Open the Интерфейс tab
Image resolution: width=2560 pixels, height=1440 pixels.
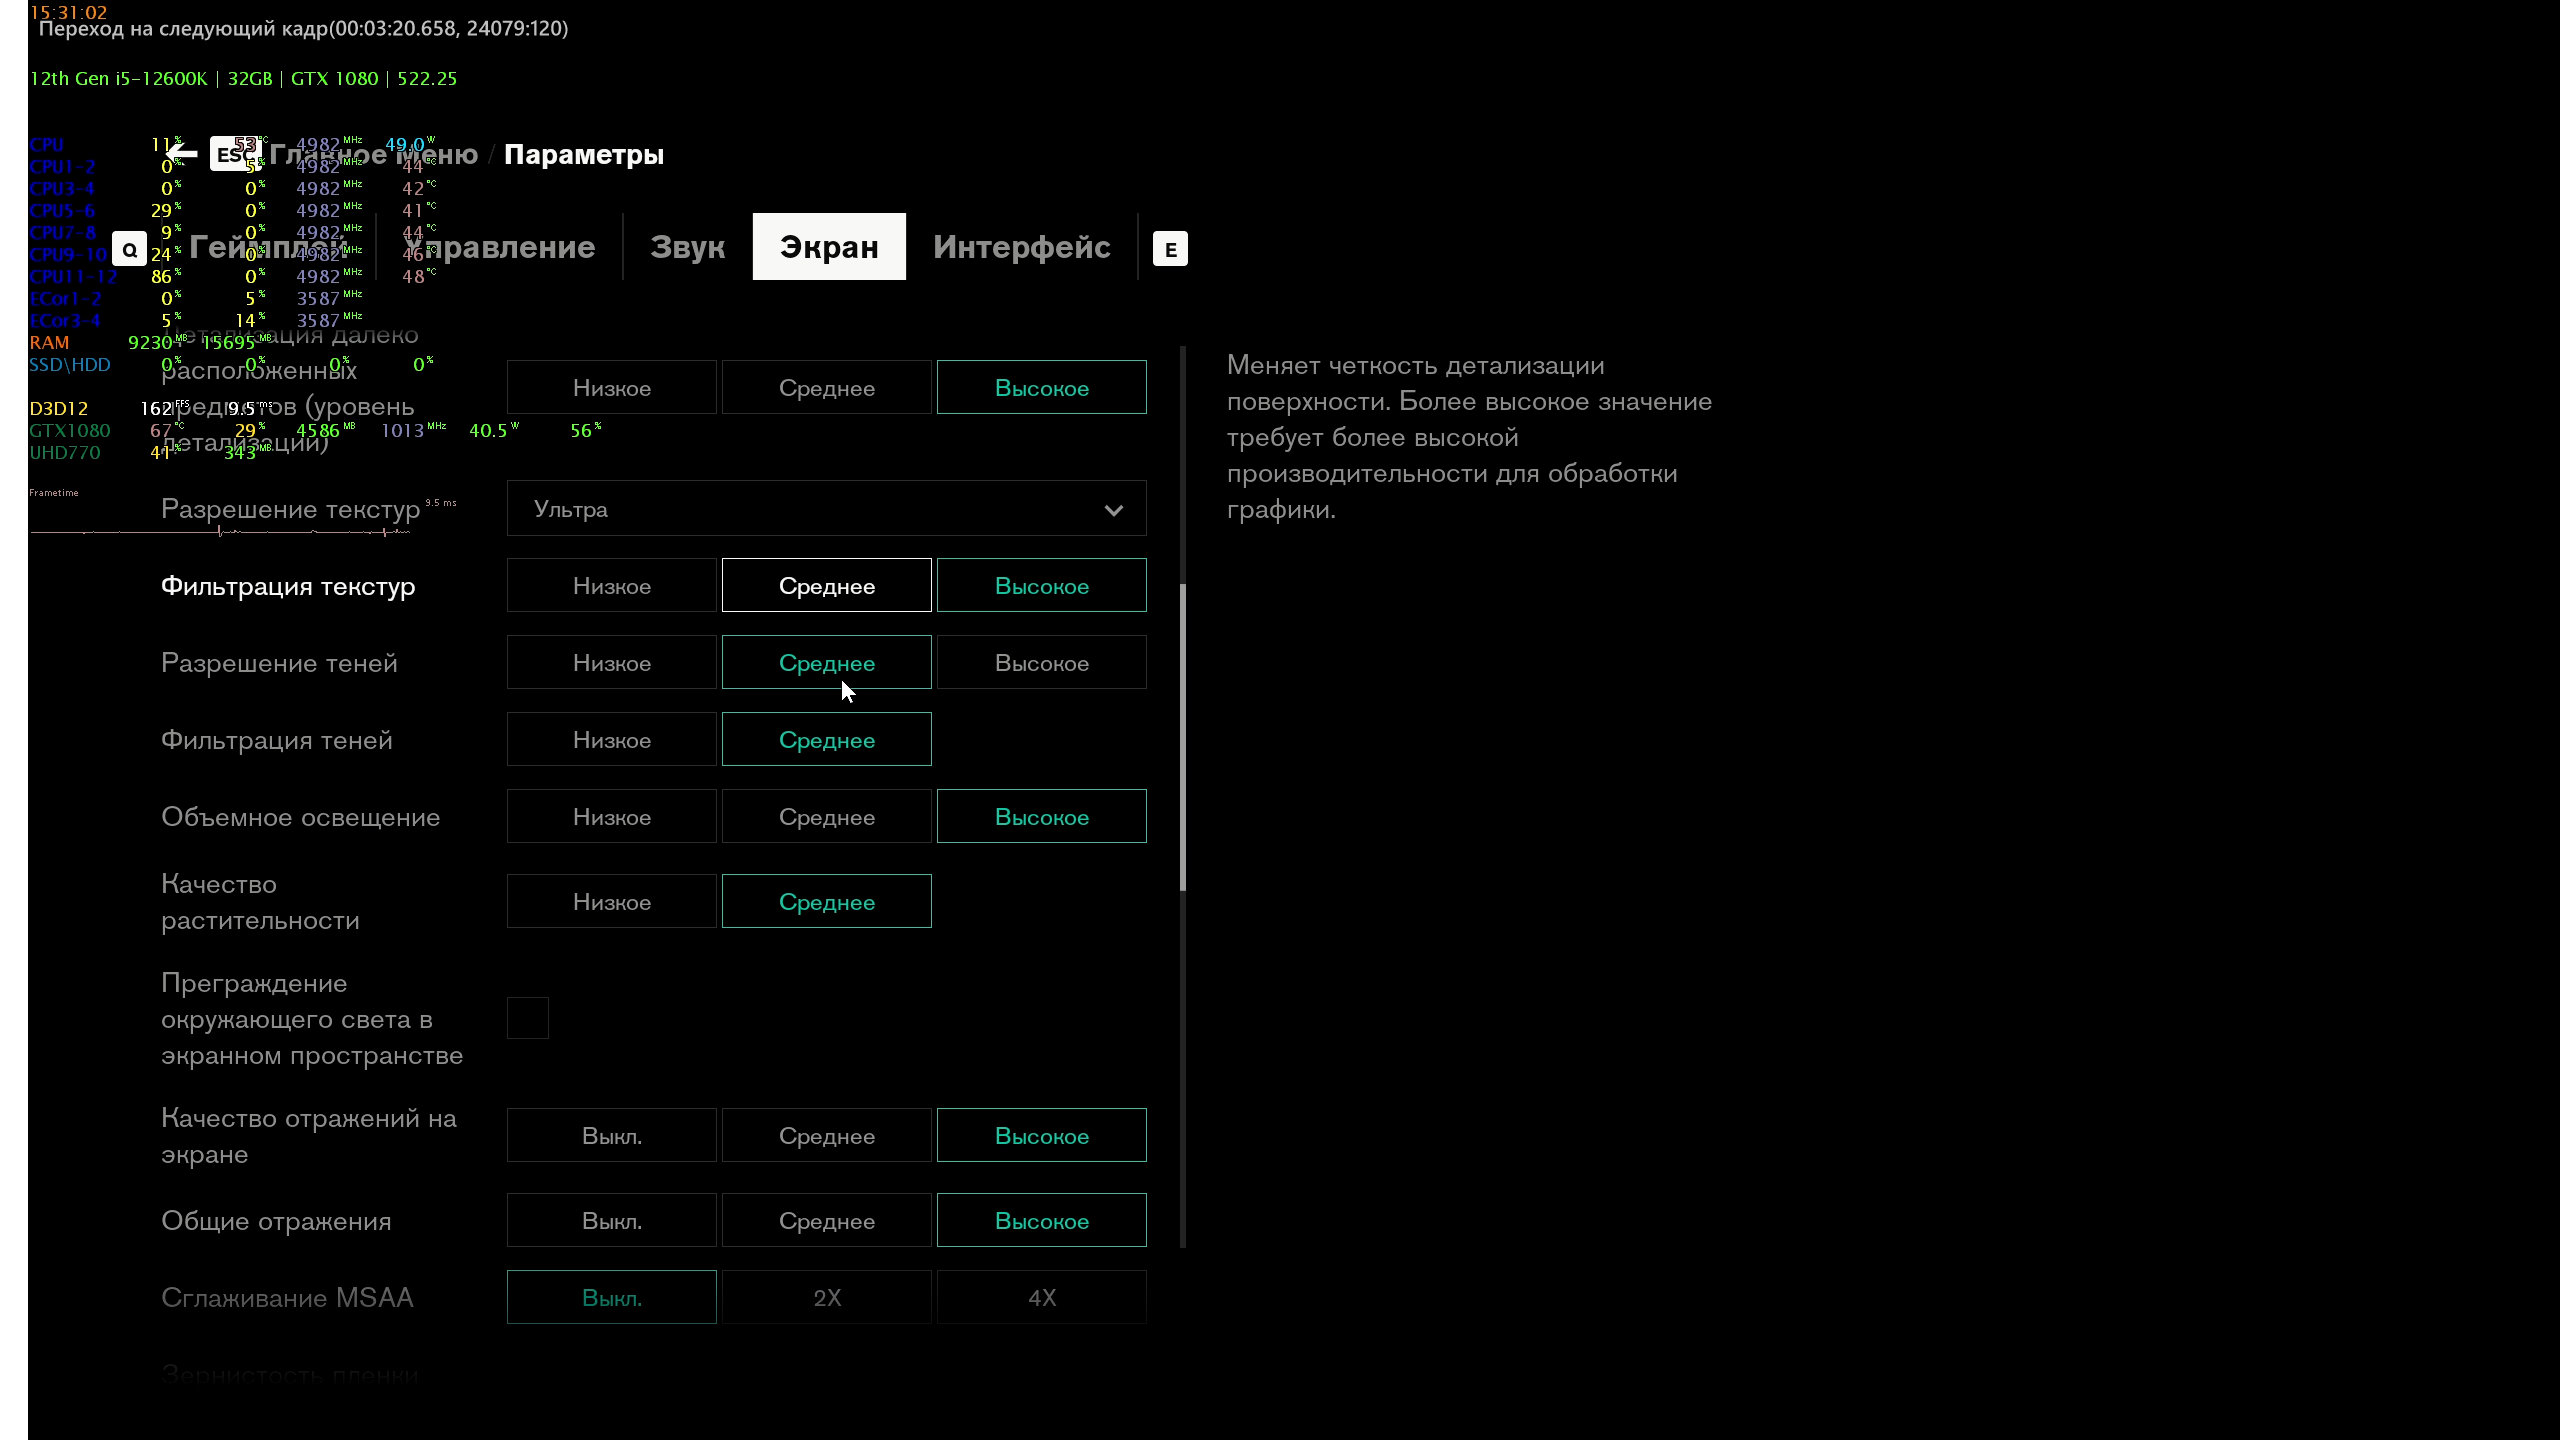coord(1021,247)
